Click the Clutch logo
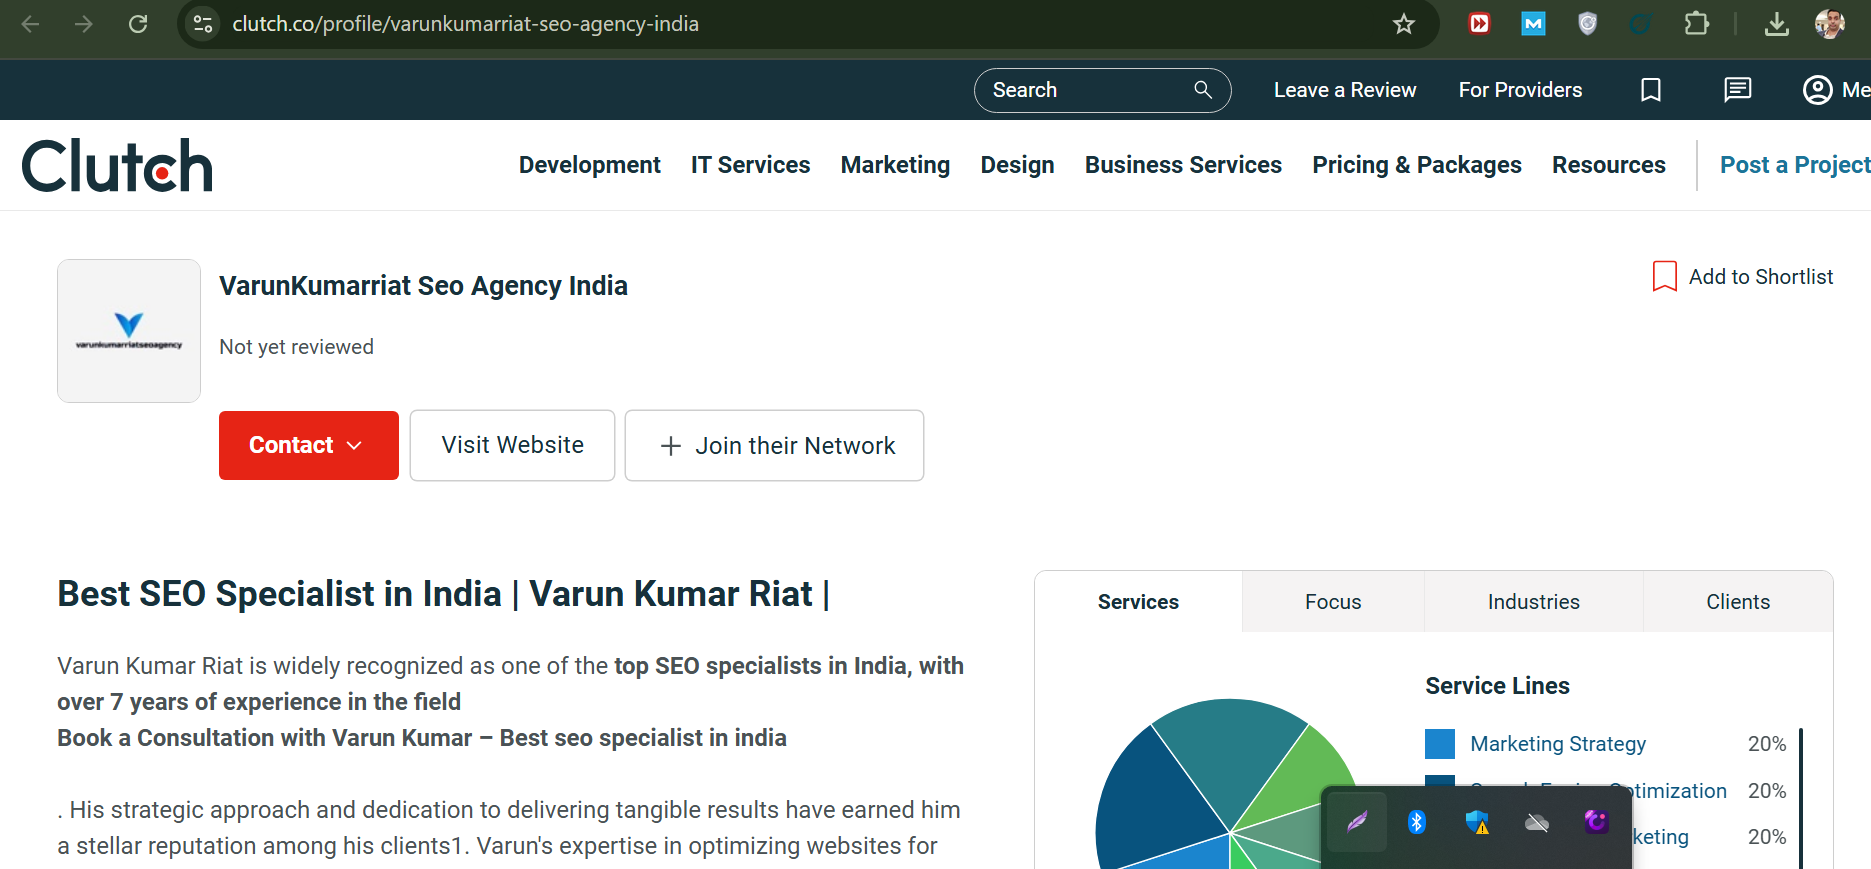 pyautogui.click(x=117, y=166)
